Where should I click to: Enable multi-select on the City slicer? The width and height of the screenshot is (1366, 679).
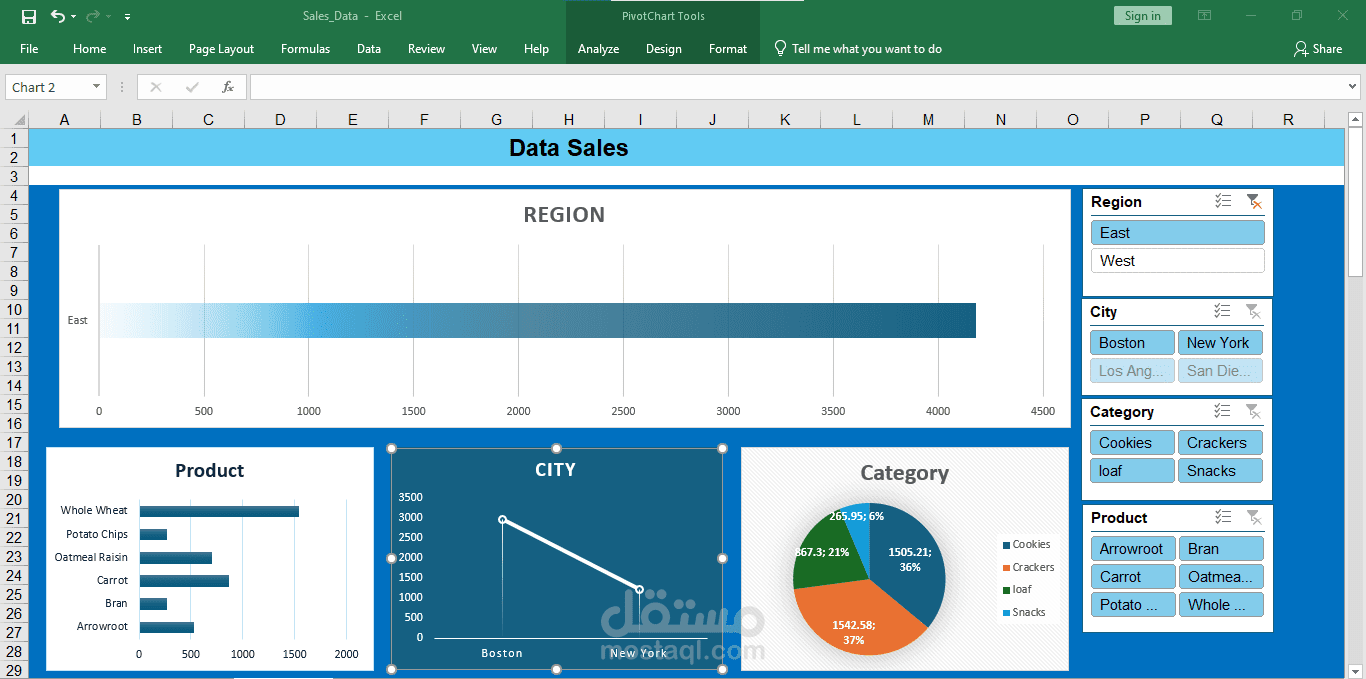(1222, 311)
